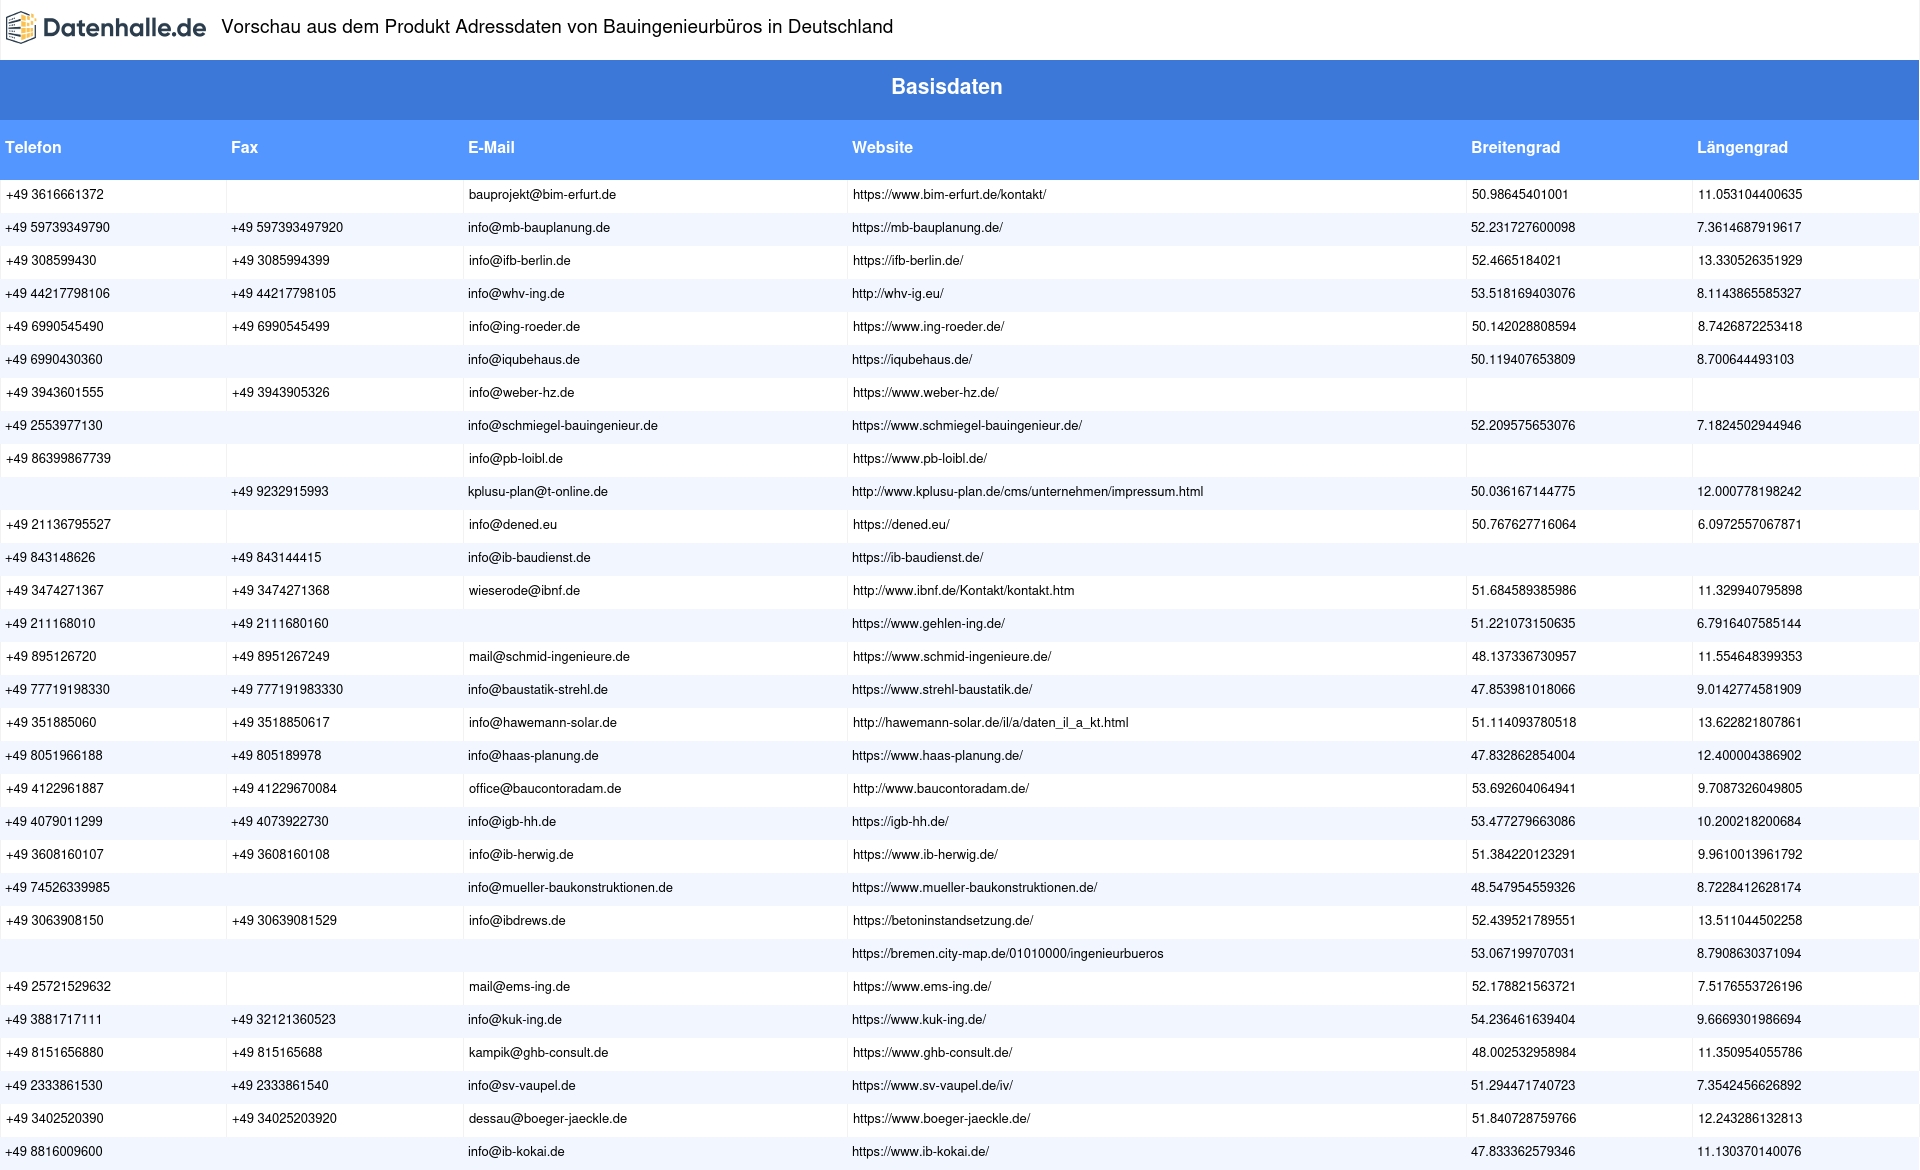
Task: Click dessau@boeger-jaeckle.de email cell
Action: coord(548,1119)
